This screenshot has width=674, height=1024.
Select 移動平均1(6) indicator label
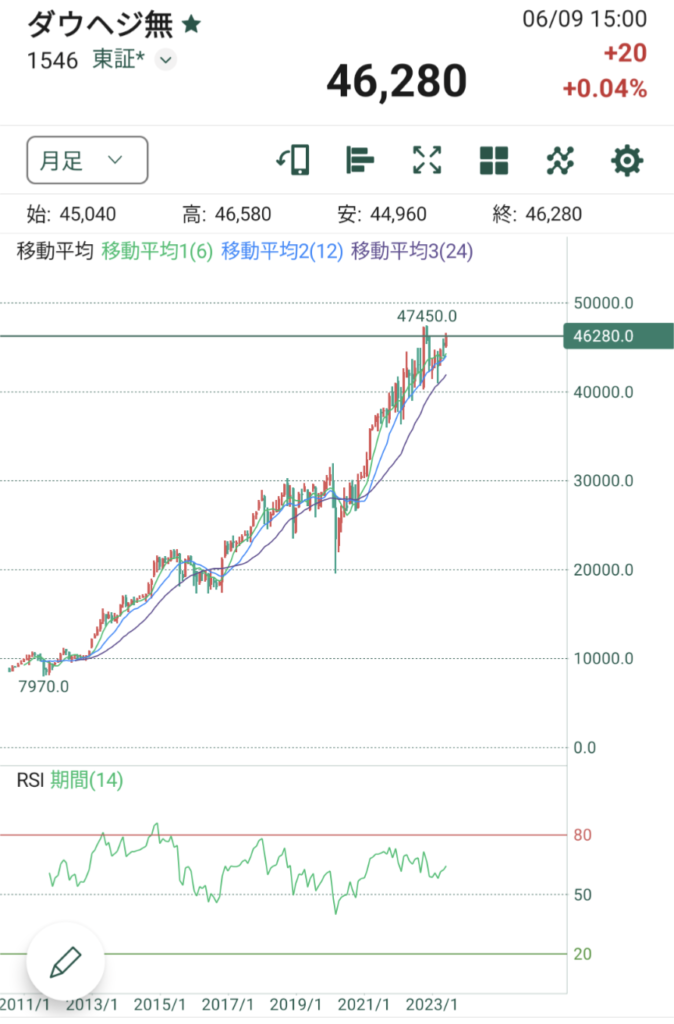click(x=157, y=251)
